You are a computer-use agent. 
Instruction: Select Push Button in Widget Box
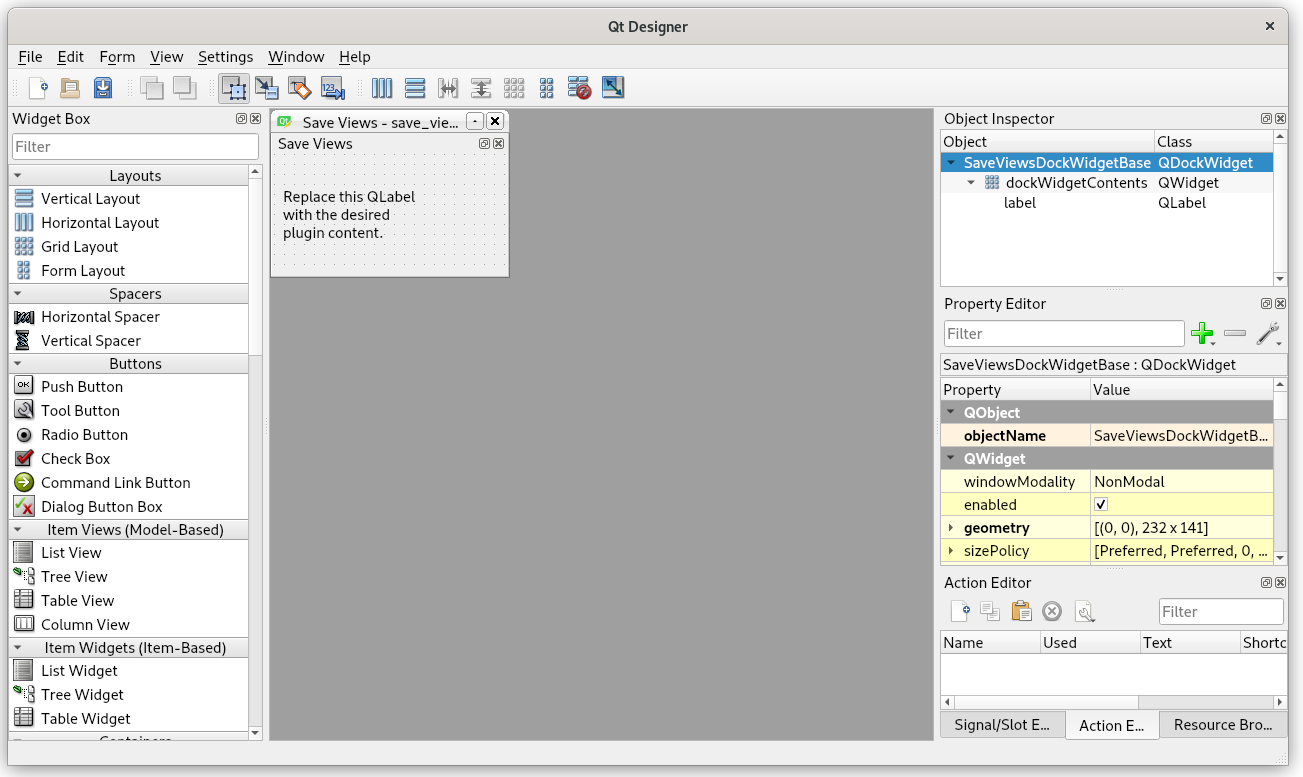[x=128, y=387]
